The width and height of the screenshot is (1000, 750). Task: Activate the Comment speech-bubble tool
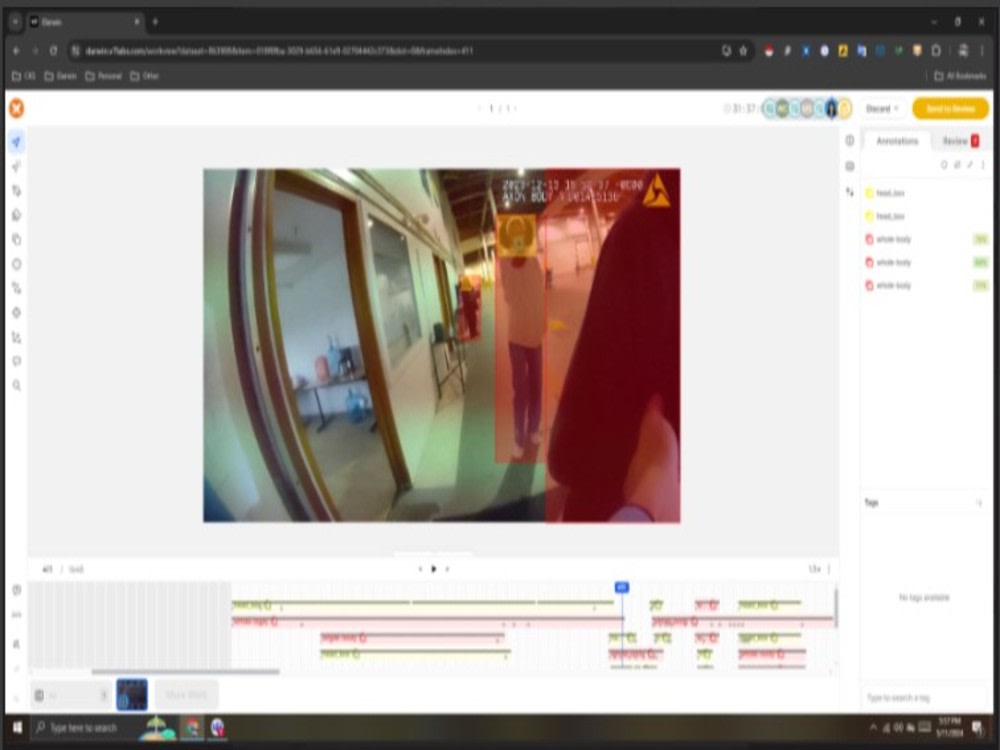click(x=17, y=361)
